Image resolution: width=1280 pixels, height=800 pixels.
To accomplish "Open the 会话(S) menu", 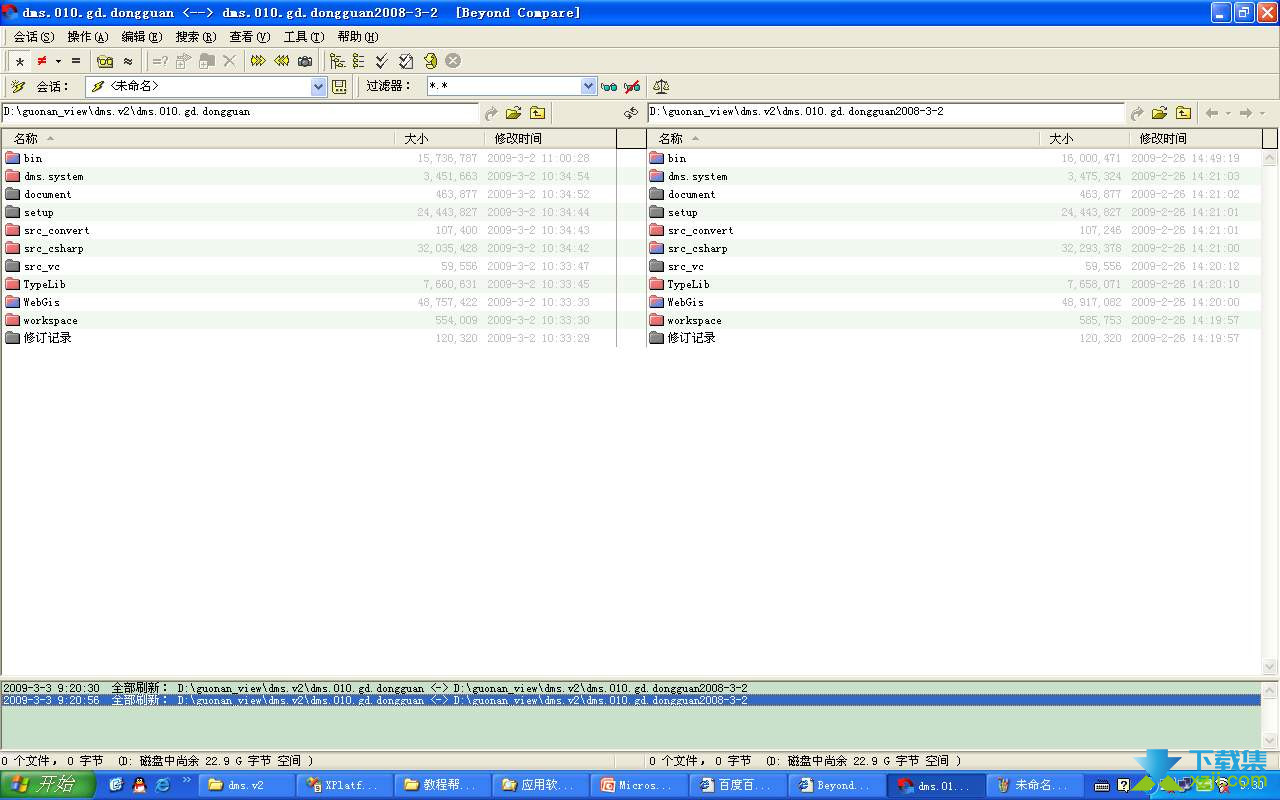I will pyautogui.click(x=34, y=37).
